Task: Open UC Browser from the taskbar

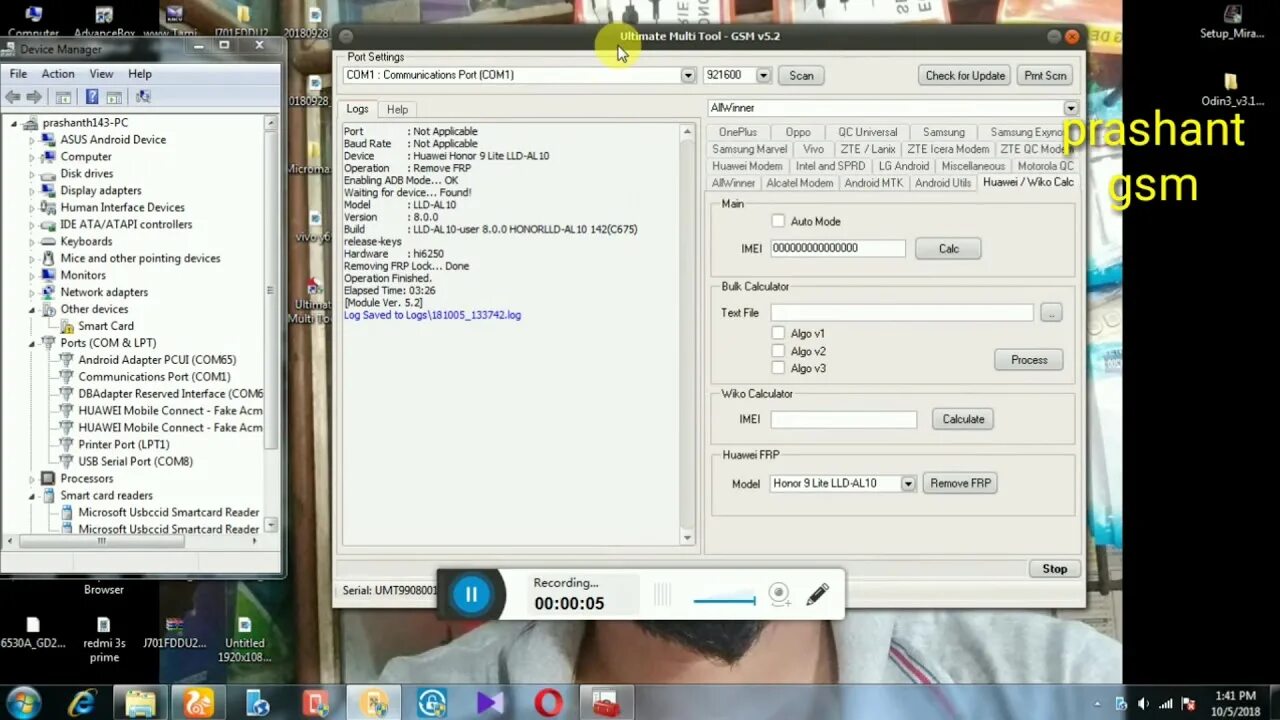Action: (199, 703)
